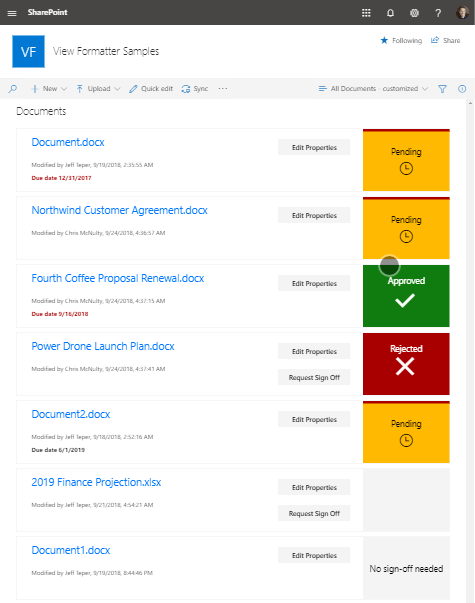Edit Properties for Power Drone Launch Plan
475x603 pixels.
pyautogui.click(x=314, y=351)
